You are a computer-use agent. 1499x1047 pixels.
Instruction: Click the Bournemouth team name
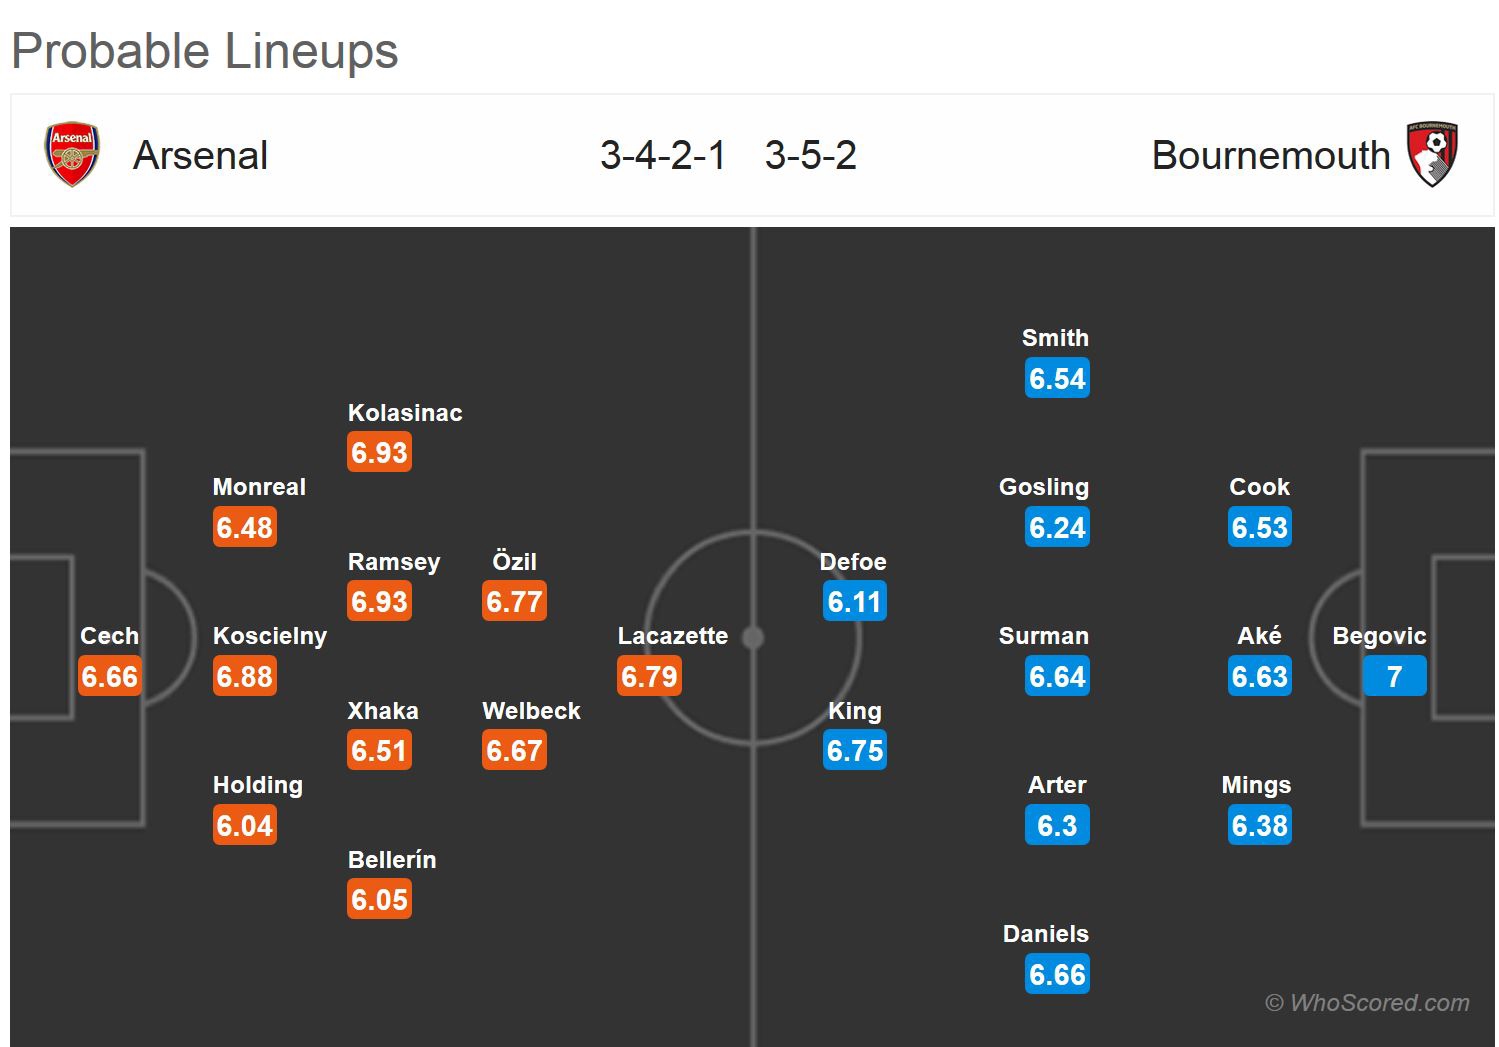1270,156
